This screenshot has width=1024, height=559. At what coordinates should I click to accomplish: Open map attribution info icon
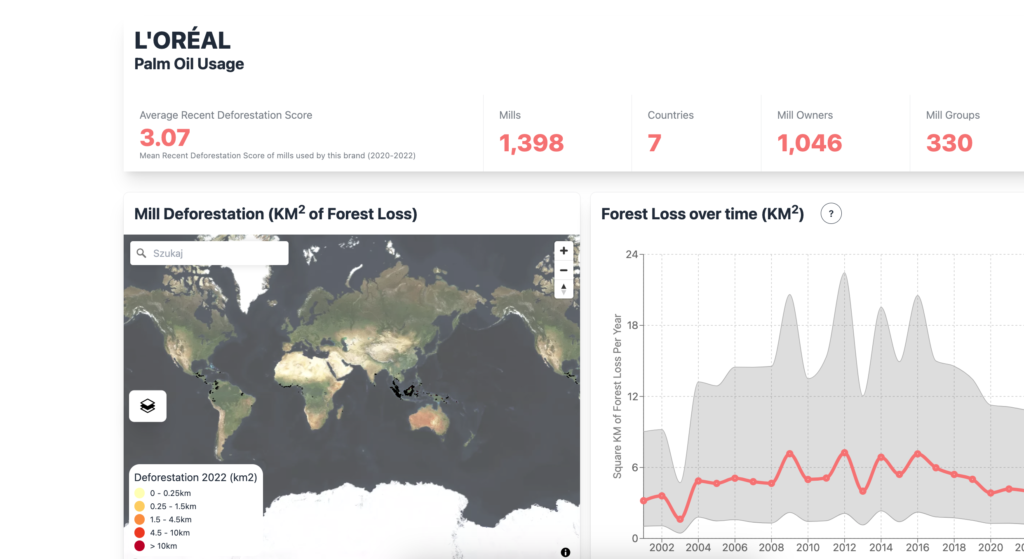pos(566,552)
